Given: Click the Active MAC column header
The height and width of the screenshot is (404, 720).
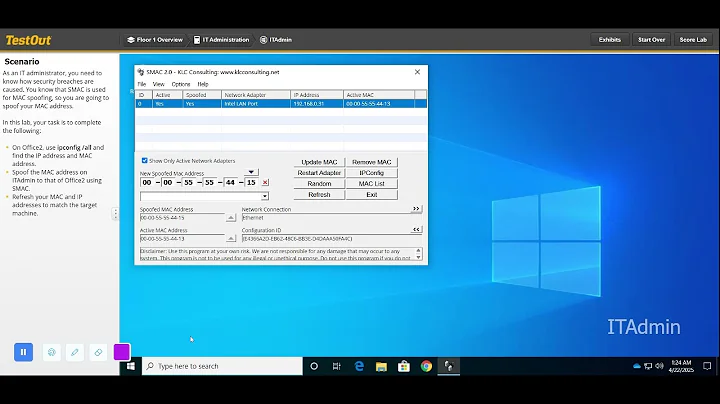Looking at the screenshot, I should click(x=379, y=95).
